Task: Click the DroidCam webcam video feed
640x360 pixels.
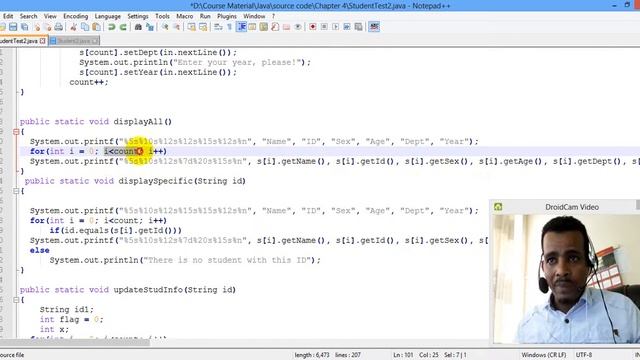Action: pyautogui.click(x=567, y=279)
